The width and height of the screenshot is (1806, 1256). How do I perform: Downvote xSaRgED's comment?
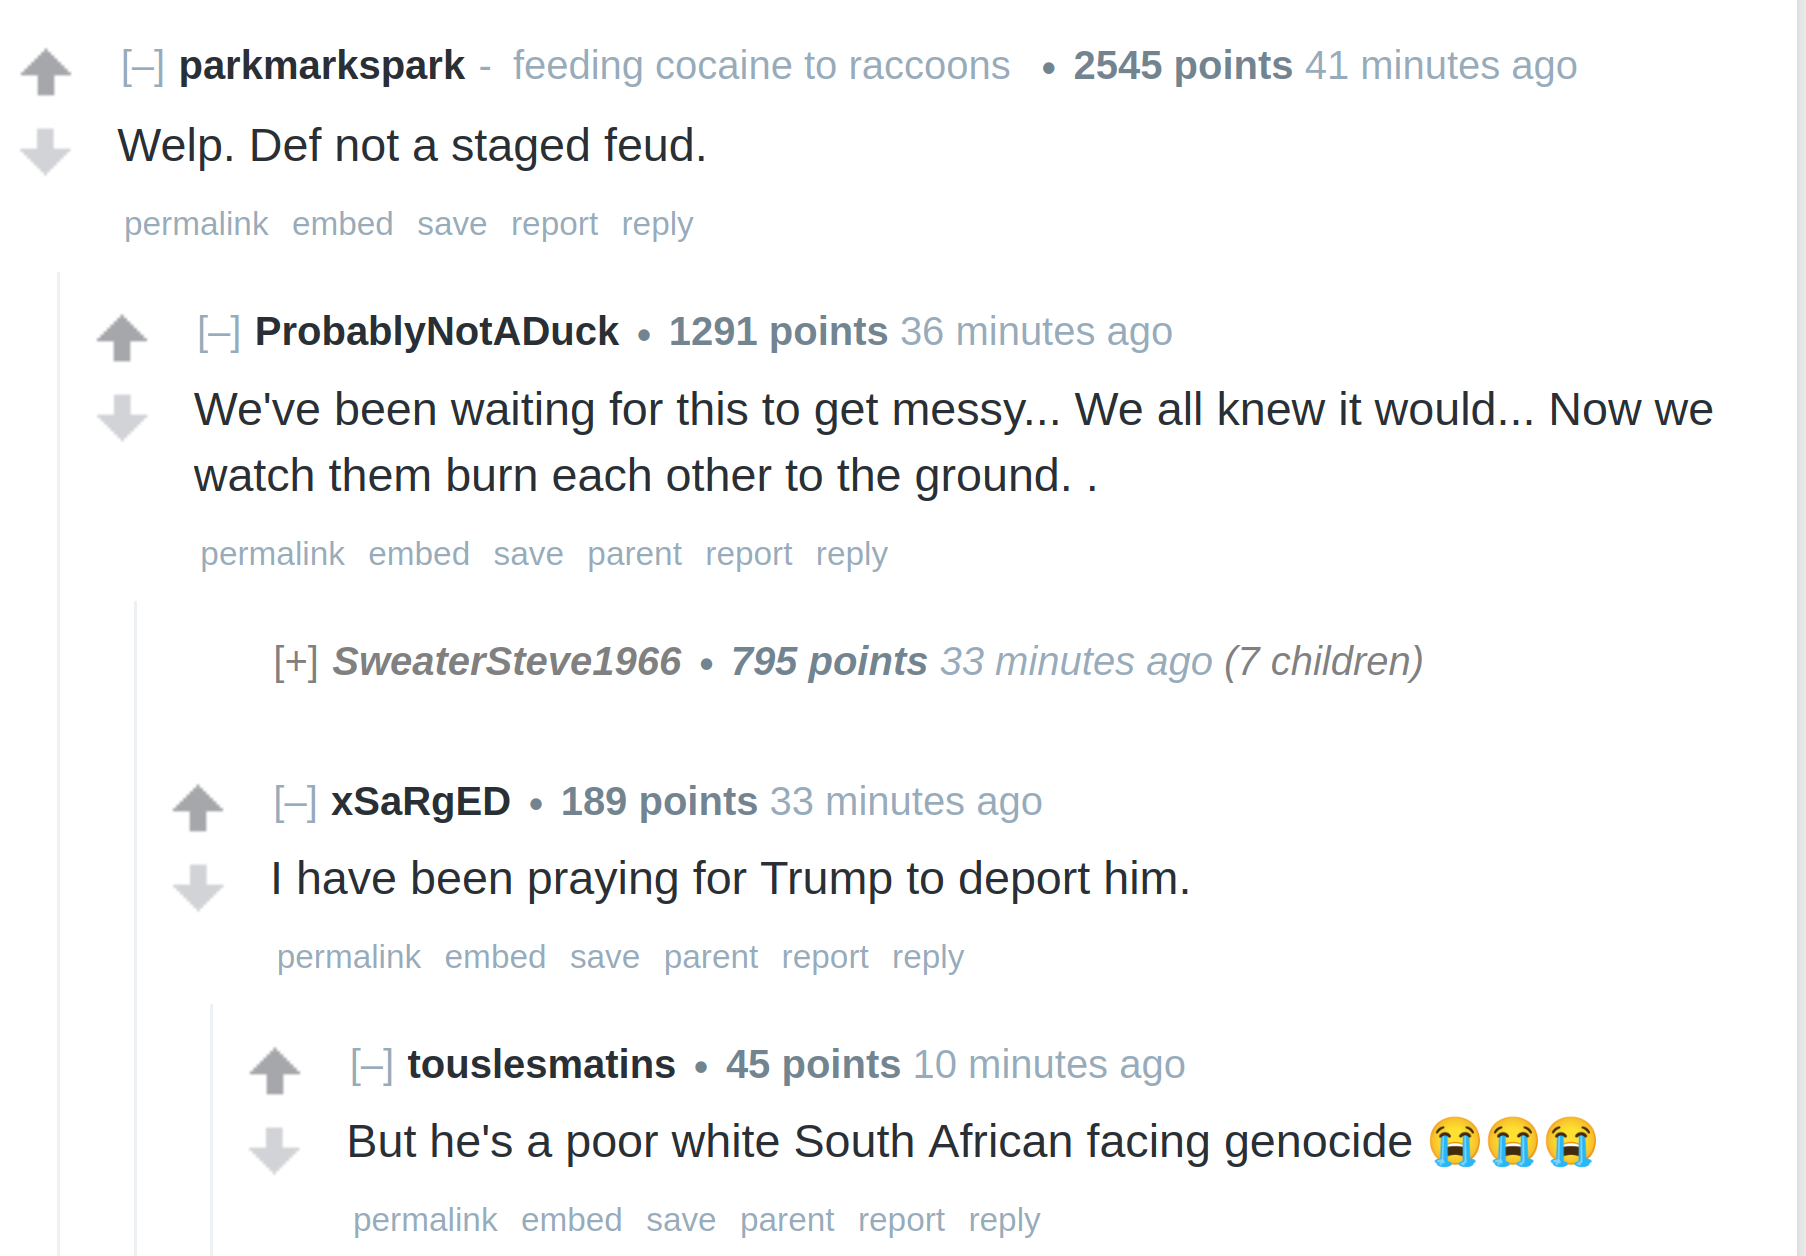[x=198, y=887]
